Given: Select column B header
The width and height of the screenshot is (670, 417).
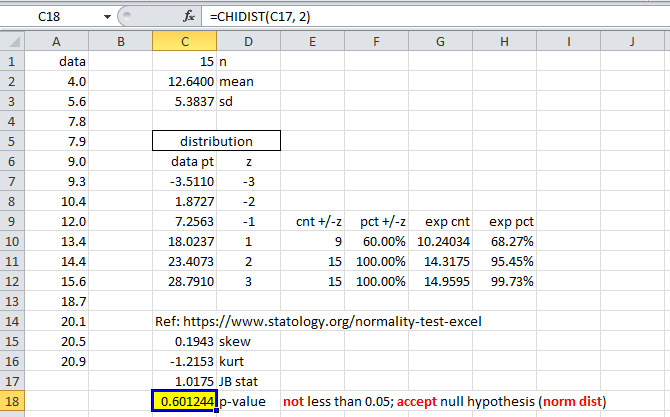Looking at the screenshot, I should point(120,41).
